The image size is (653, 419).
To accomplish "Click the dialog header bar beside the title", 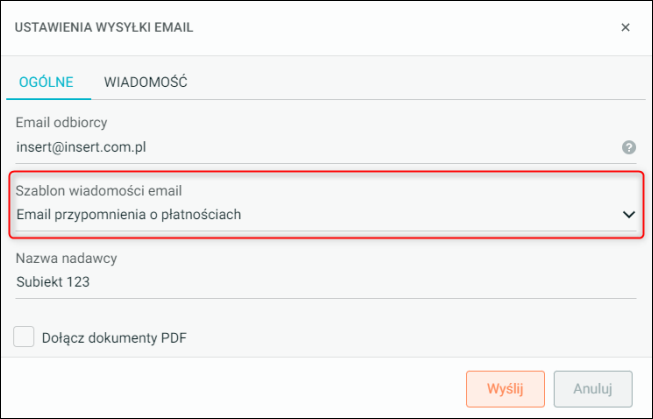I will 400,27.
